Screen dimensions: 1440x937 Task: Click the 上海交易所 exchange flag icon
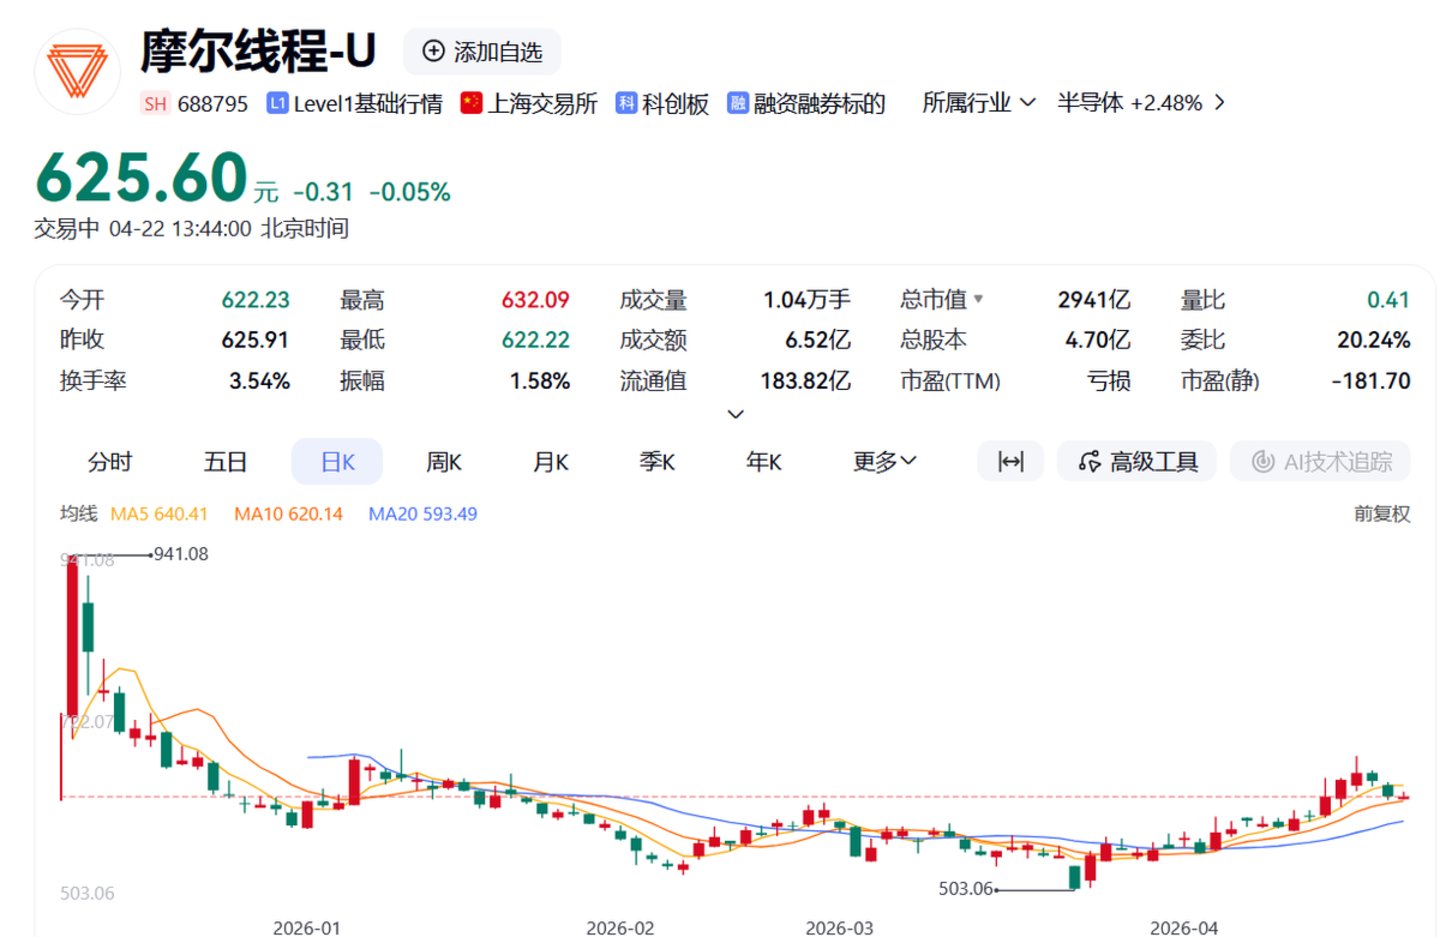coord(471,101)
